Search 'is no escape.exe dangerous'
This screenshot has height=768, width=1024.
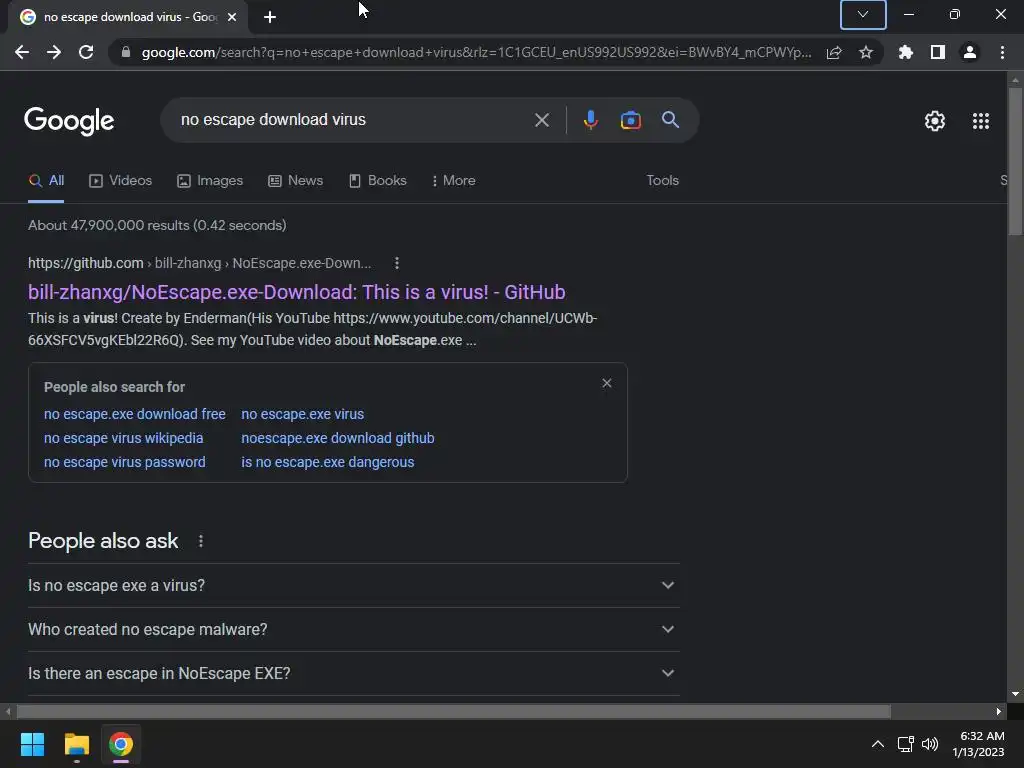pos(328,462)
